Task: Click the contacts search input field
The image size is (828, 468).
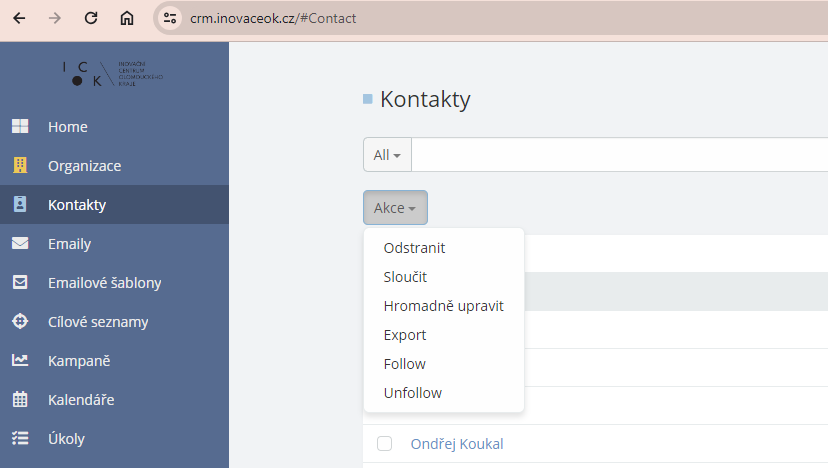Action: [x=620, y=155]
